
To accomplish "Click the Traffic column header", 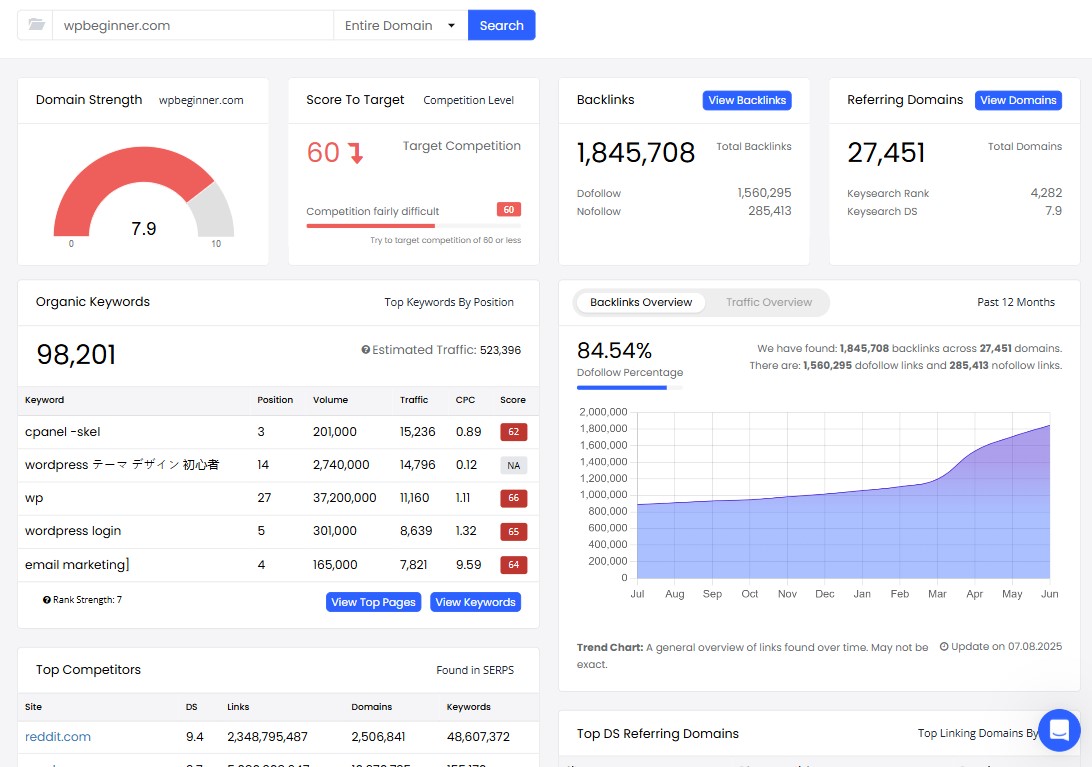I will pos(414,400).
